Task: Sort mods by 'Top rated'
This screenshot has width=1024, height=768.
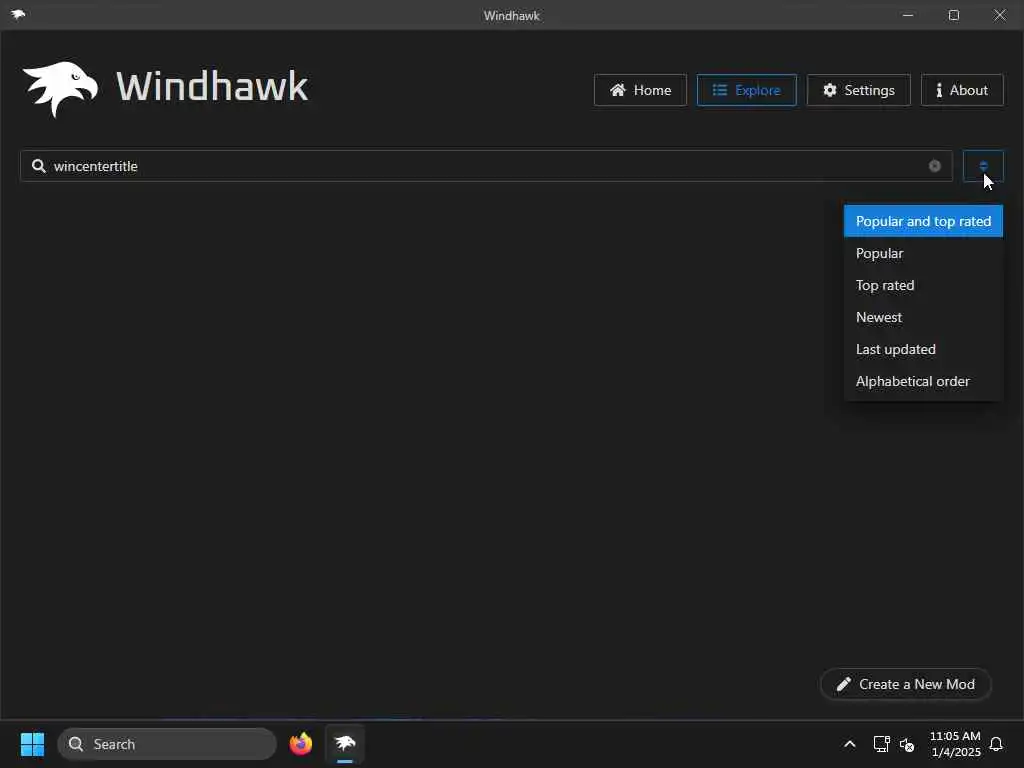Action: point(923,285)
